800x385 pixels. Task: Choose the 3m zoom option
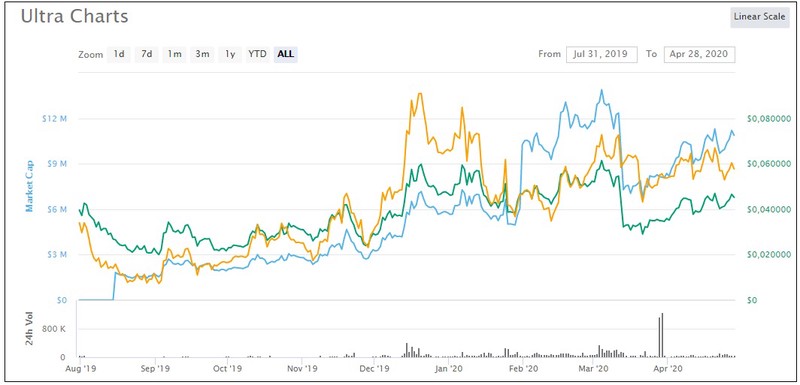pos(202,54)
